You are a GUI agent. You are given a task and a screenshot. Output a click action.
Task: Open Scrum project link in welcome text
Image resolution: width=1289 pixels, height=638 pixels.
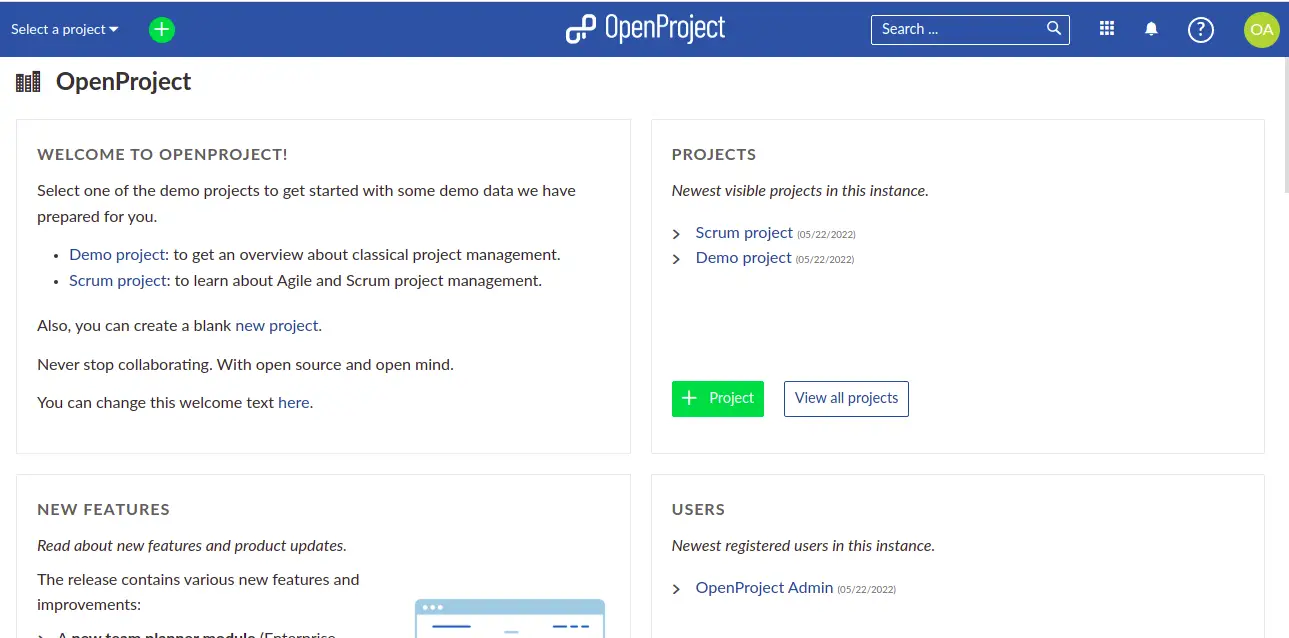pyautogui.click(x=117, y=281)
